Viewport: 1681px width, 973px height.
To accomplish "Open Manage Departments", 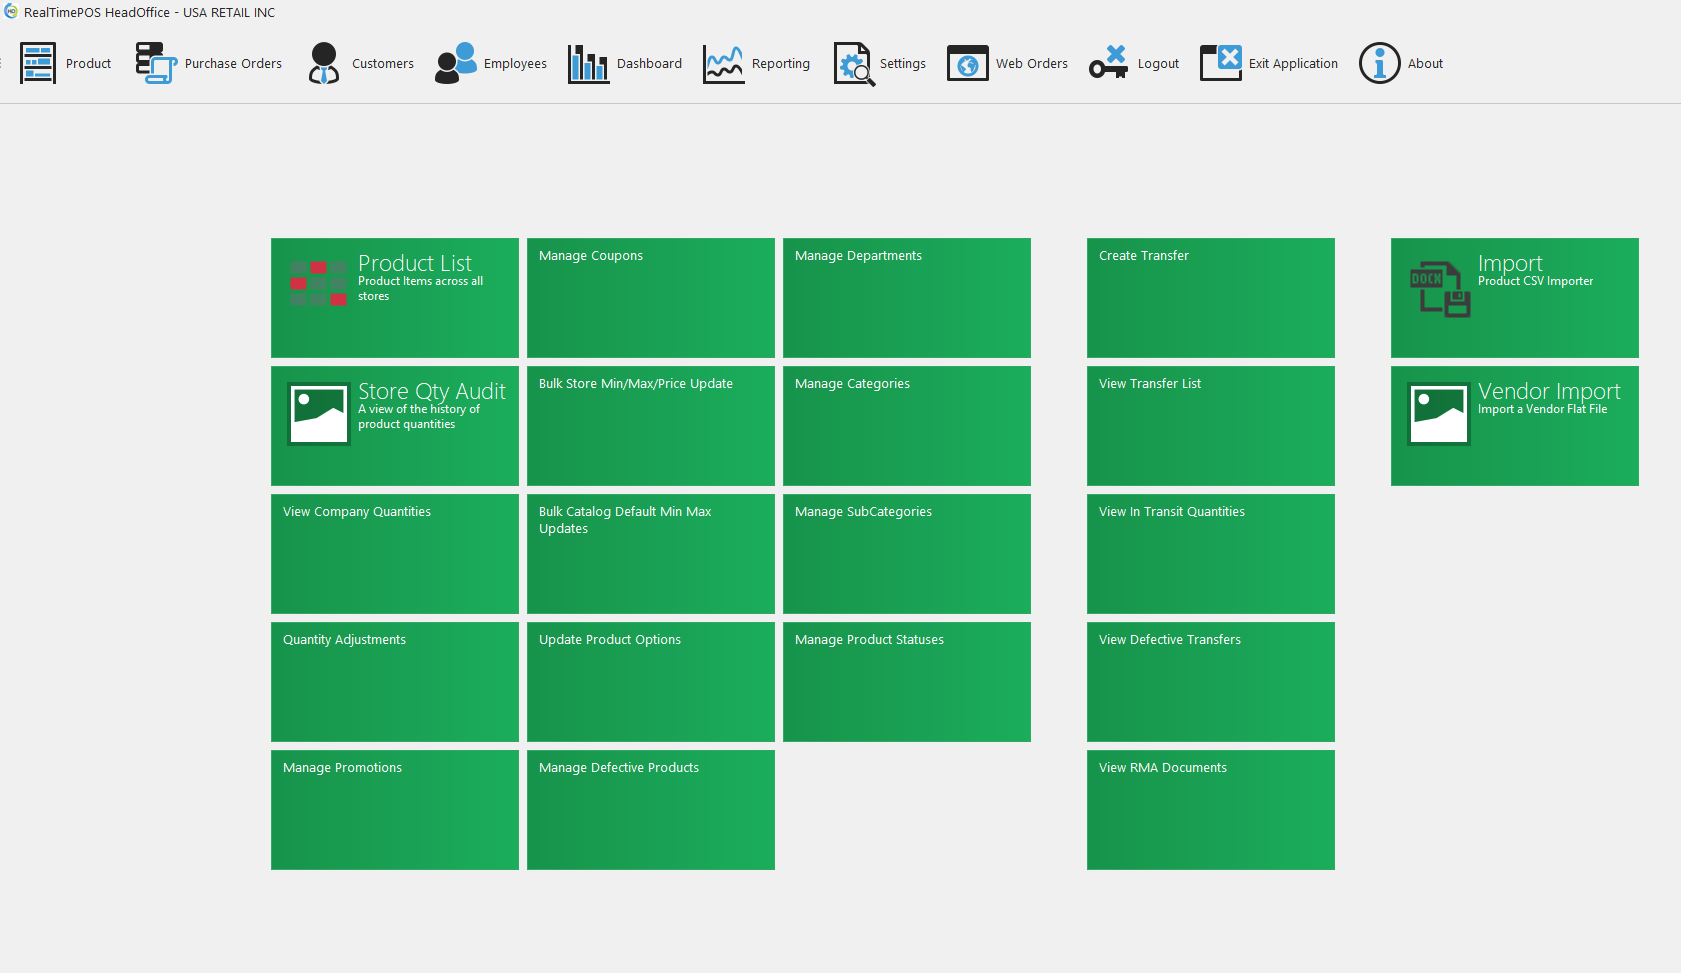I will point(906,297).
